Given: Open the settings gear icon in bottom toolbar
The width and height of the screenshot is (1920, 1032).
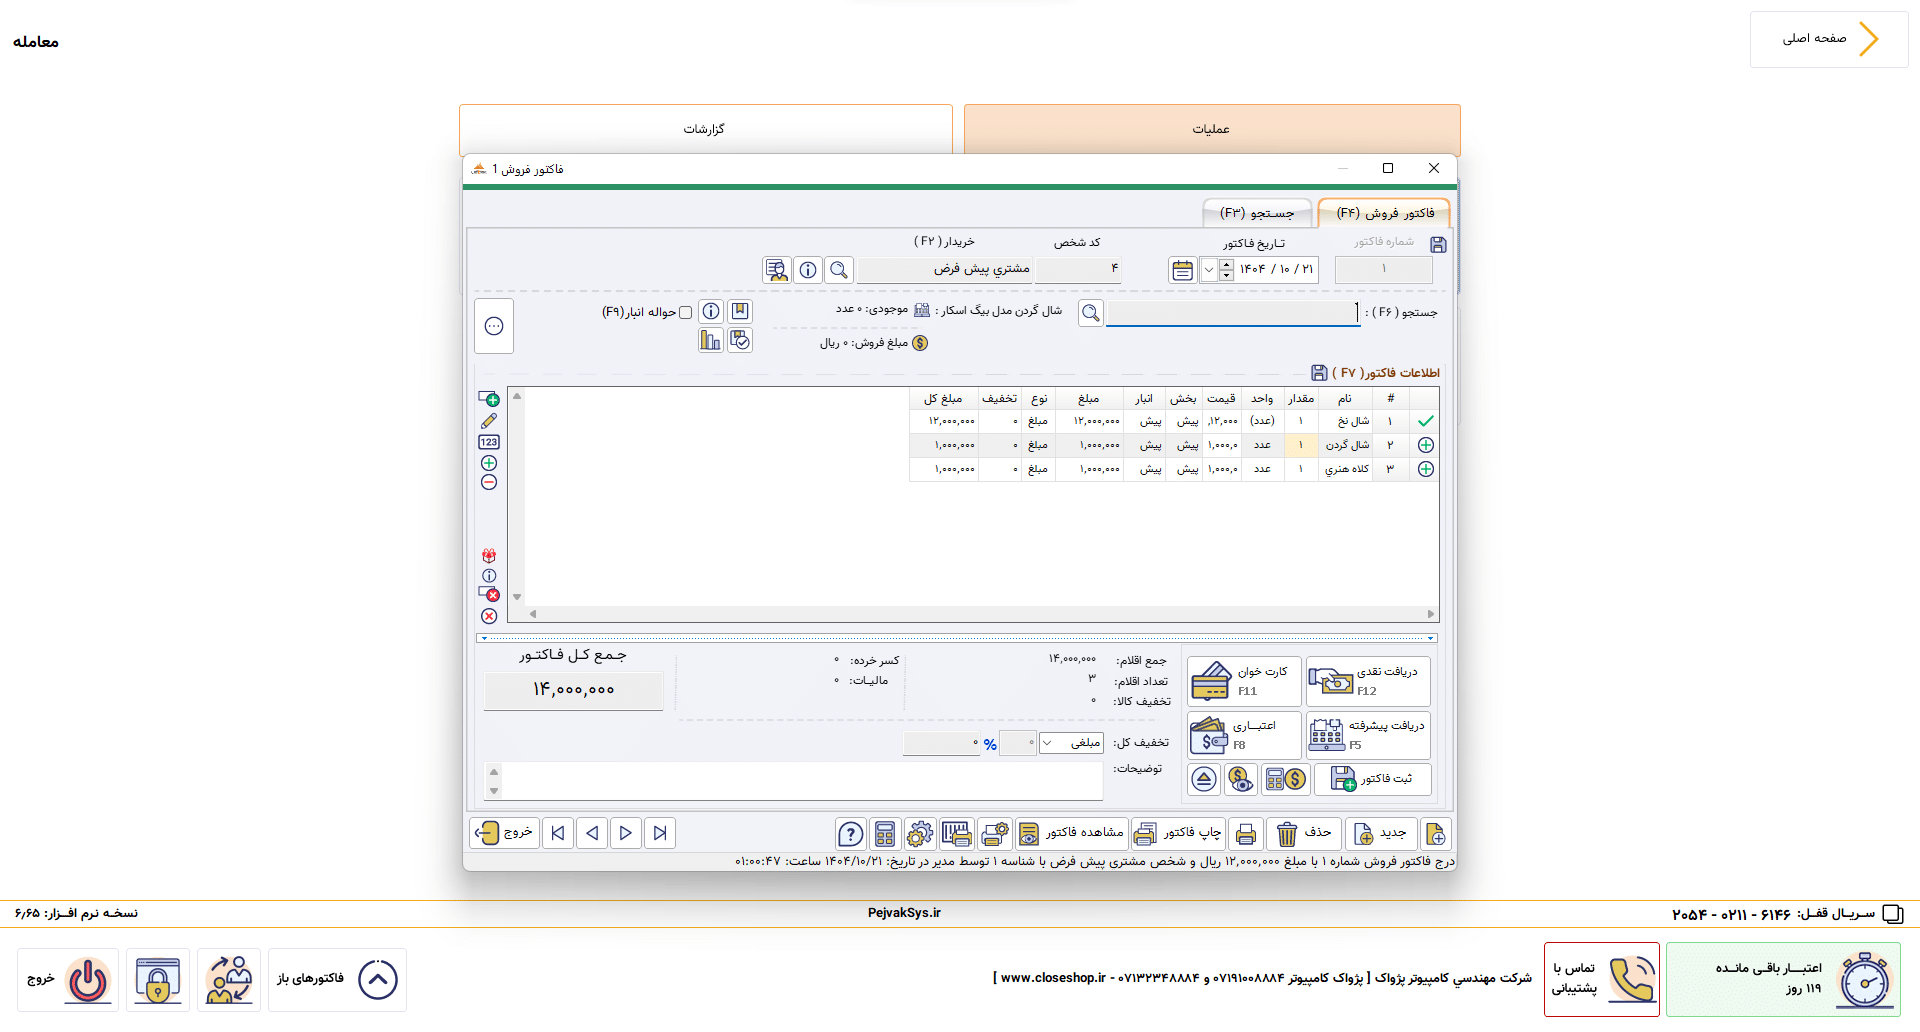Looking at the screenshot, I should (x=920, y=834).
